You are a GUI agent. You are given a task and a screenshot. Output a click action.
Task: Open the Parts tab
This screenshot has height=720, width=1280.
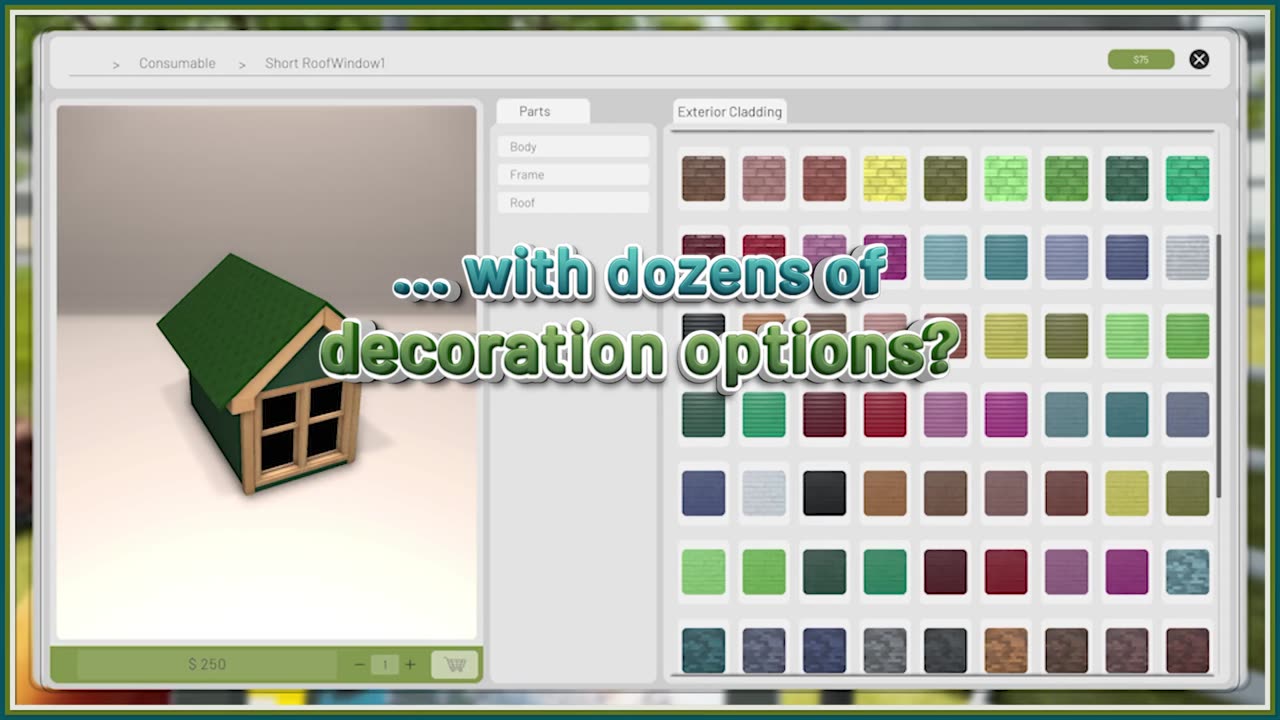click(535, 112)
